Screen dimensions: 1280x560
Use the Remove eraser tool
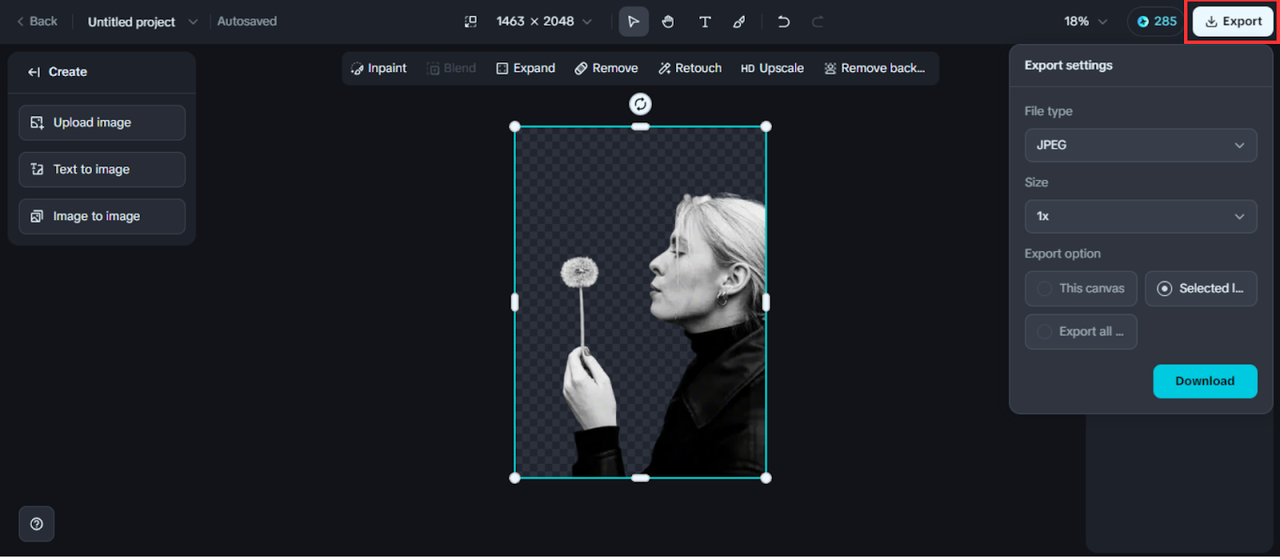tap(606, 68)
